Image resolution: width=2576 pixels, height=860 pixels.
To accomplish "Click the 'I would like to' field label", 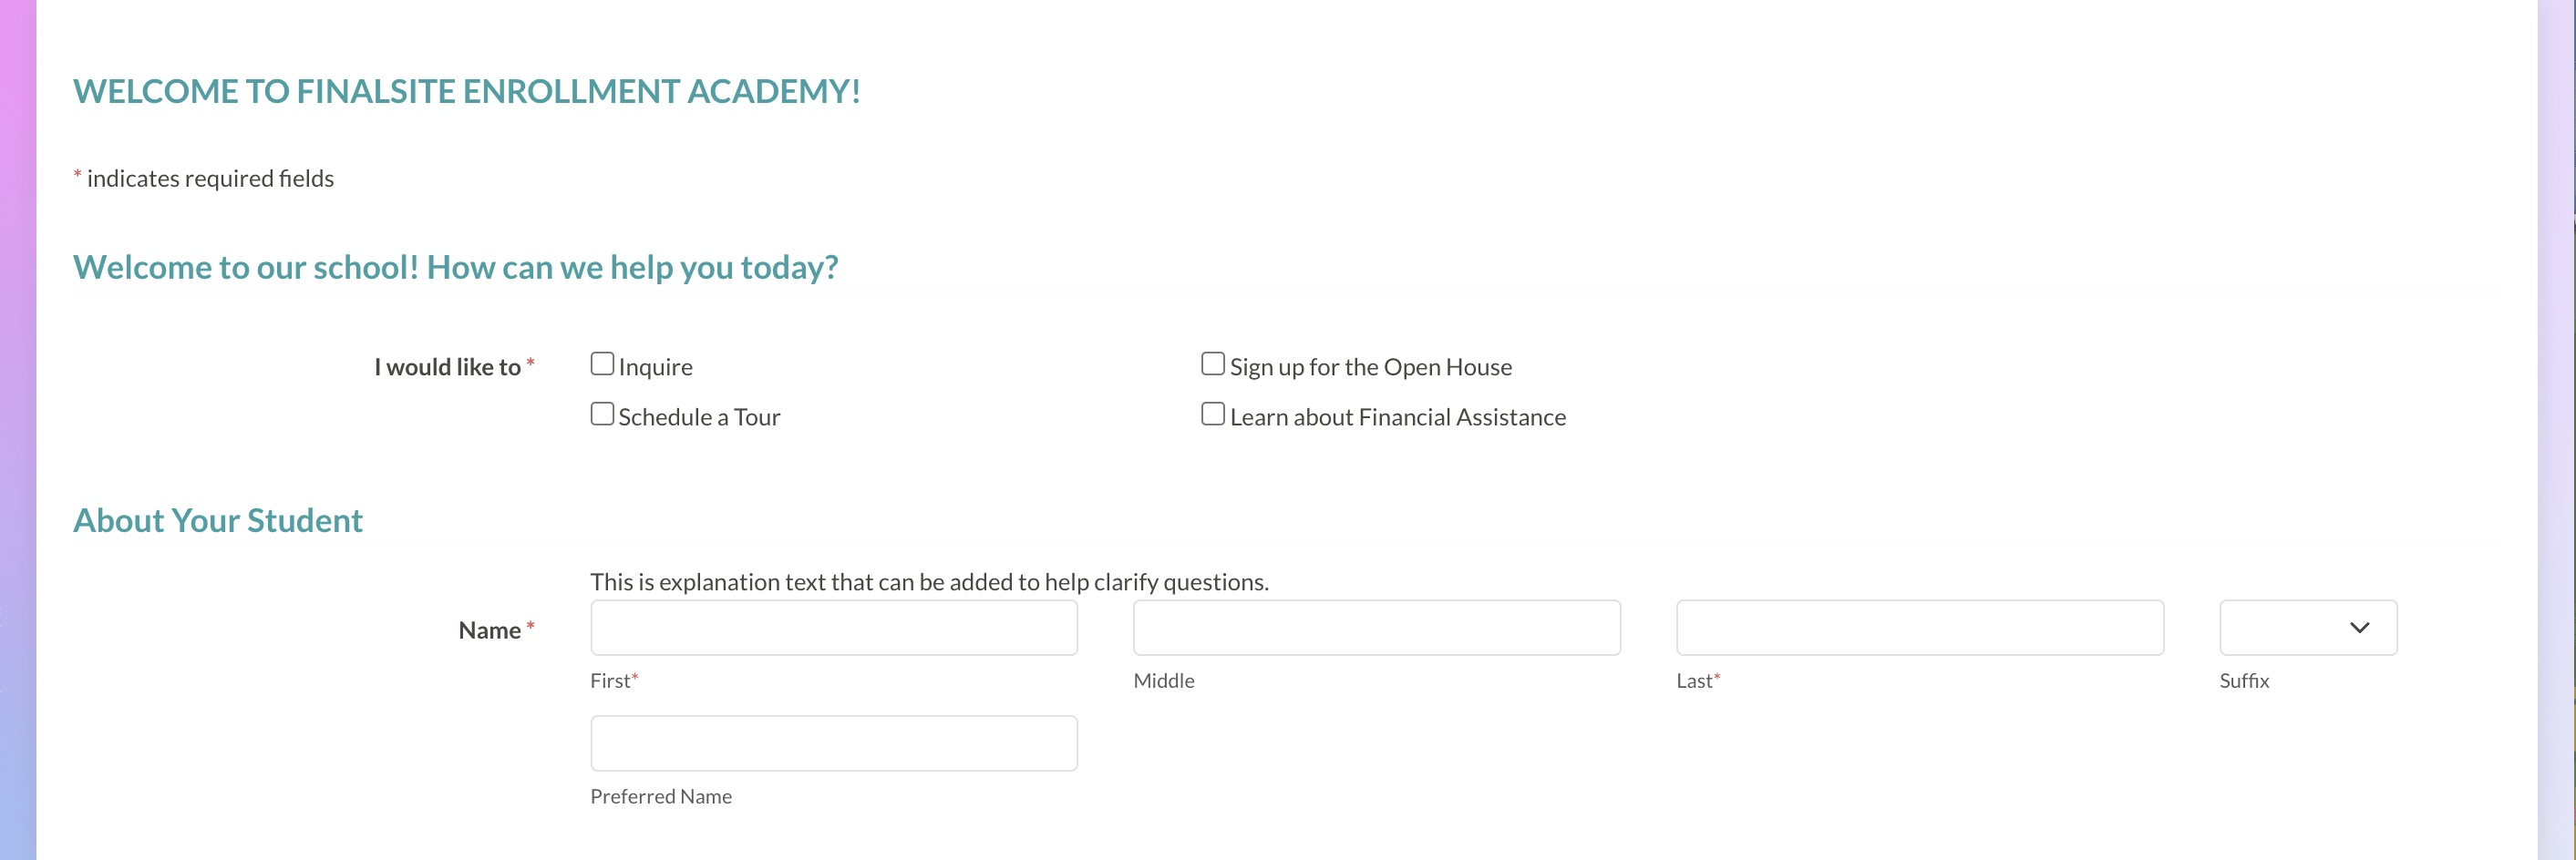I will pos(447,368).
